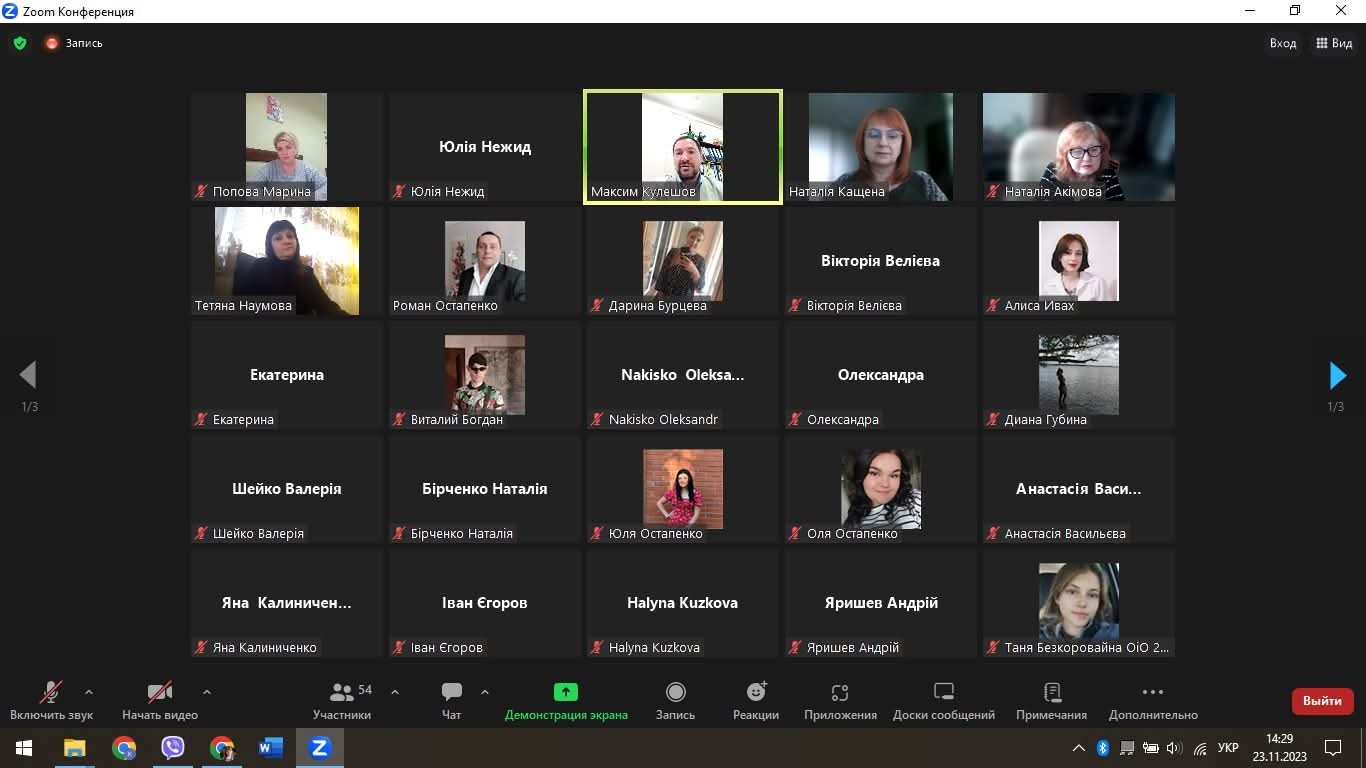1366x768 pixels.
Task: Open the Примечания notes panel
Action: tap(1051, 699)
